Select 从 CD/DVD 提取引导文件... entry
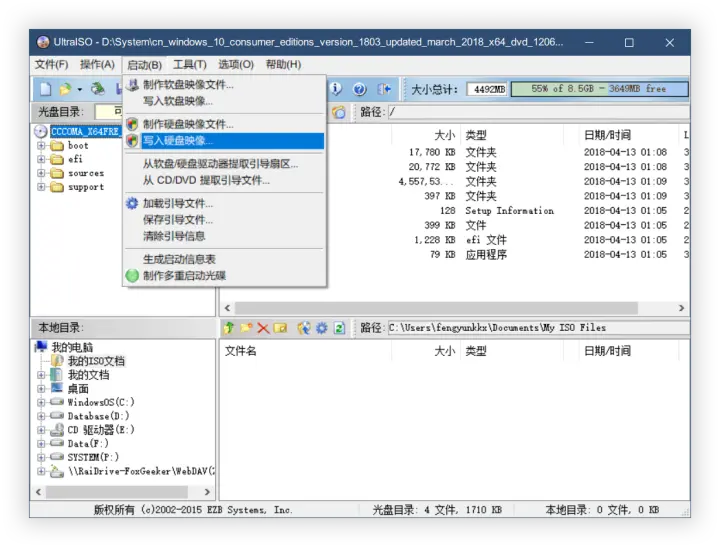Image resolution: width=720 pixels, height=547 pixels. pyautogui.click(x=225, y=180)
